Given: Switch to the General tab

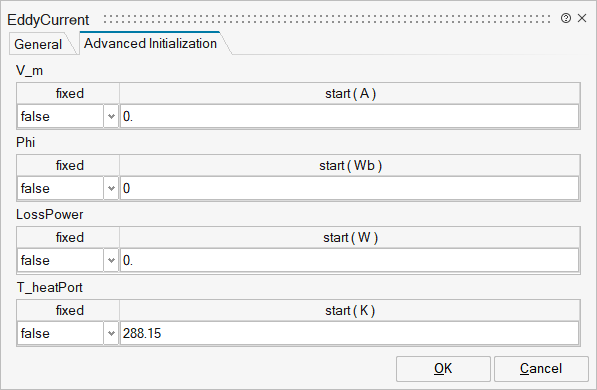Looking at the screenshot, I should coord(38,44).
